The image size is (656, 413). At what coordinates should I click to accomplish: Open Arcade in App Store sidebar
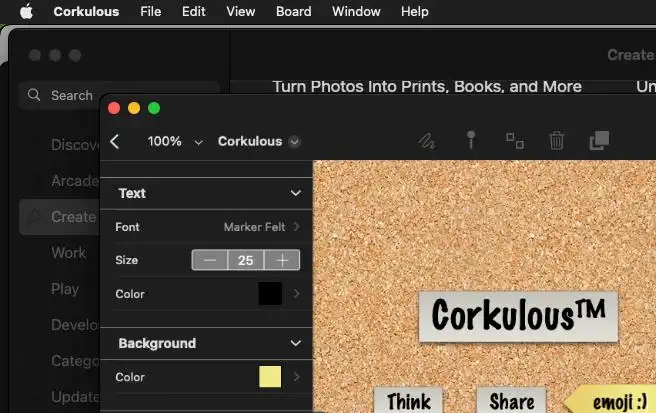[75, 181]
